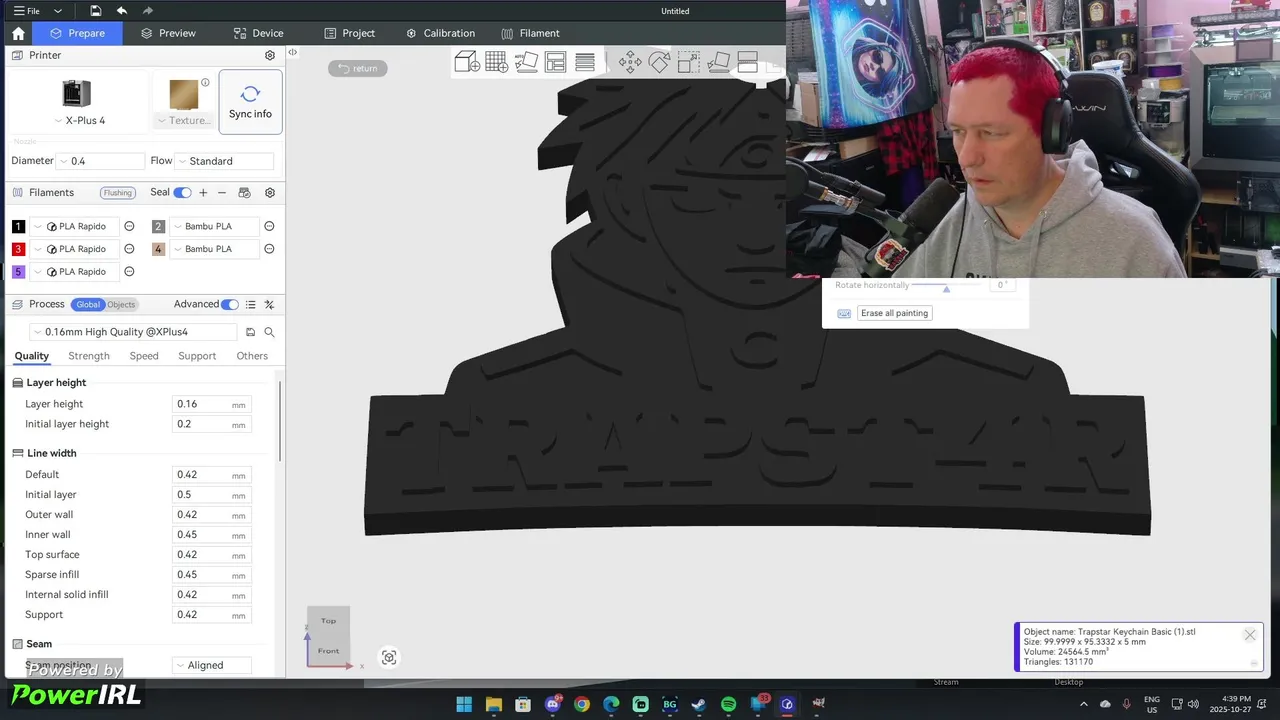Open filament 2 Bambu PLA dropdown

215,227
